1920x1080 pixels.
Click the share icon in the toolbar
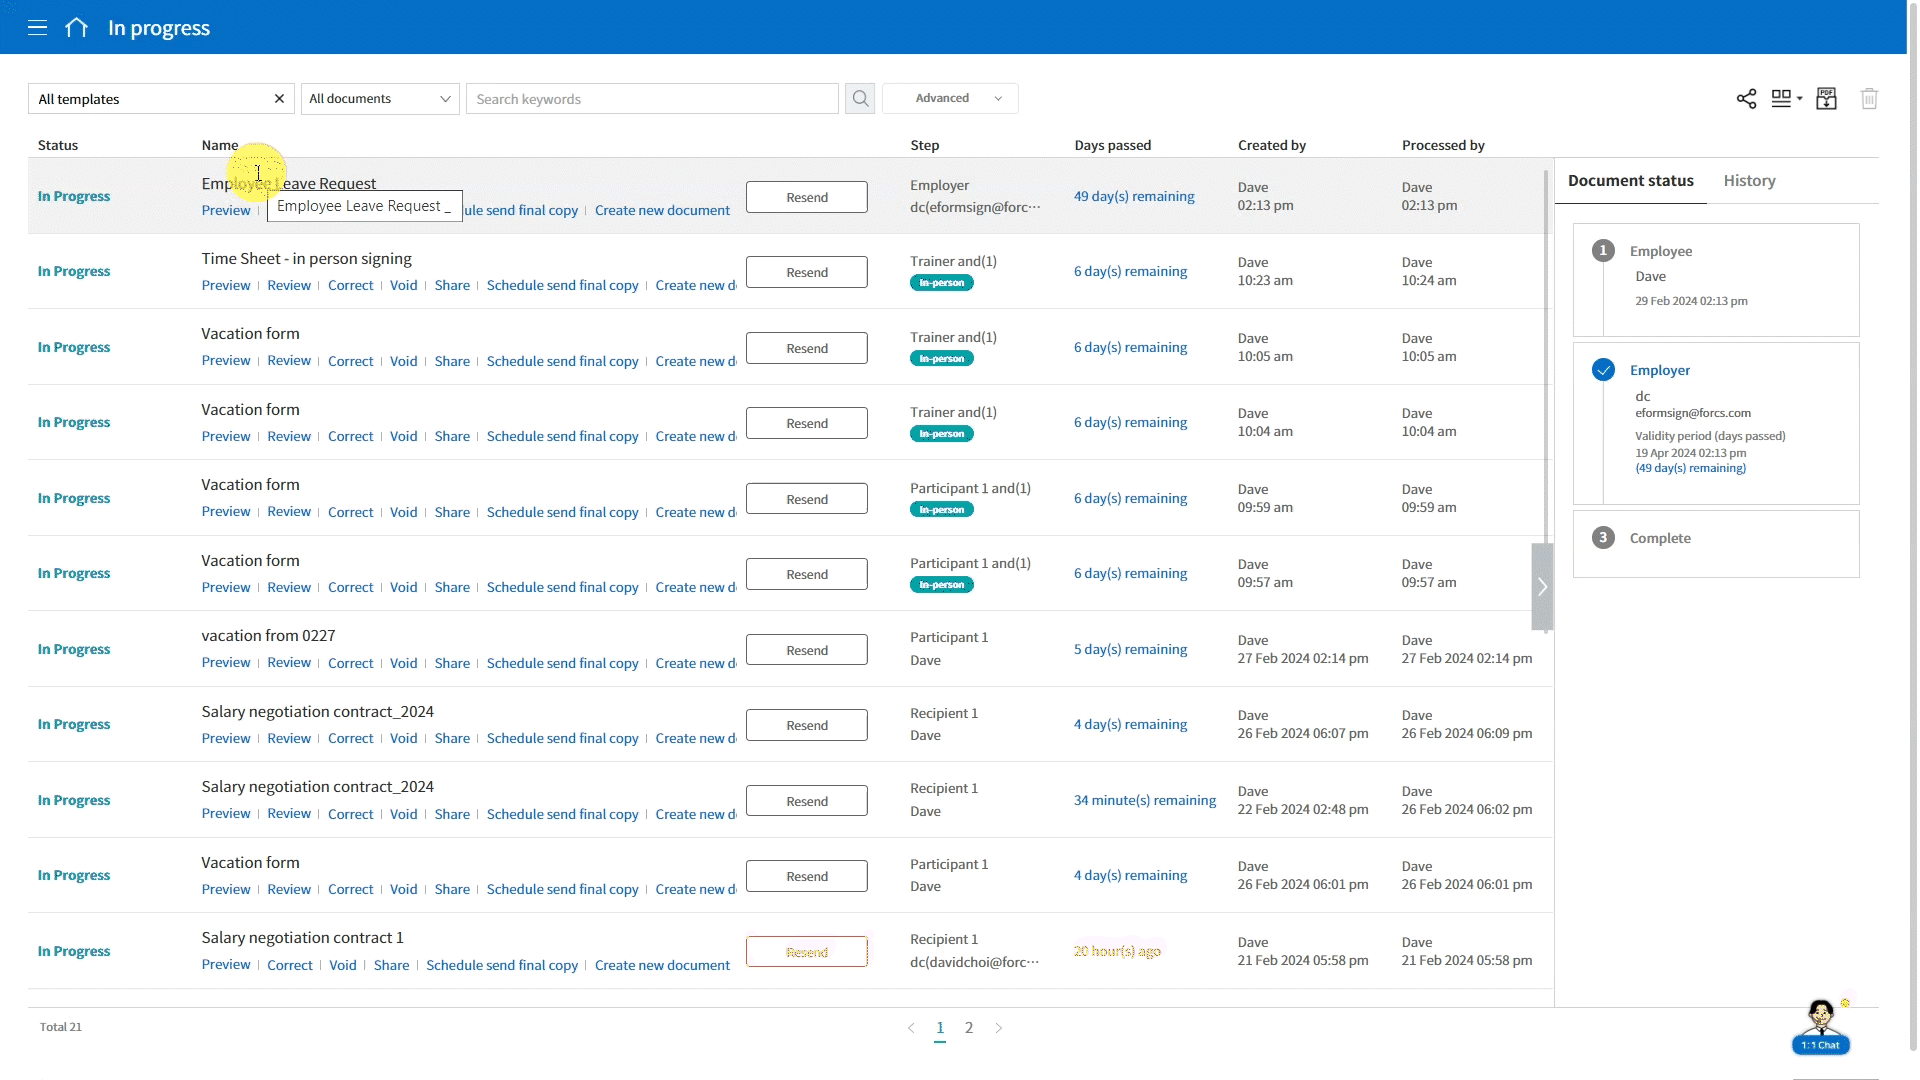pos(1746,99)
